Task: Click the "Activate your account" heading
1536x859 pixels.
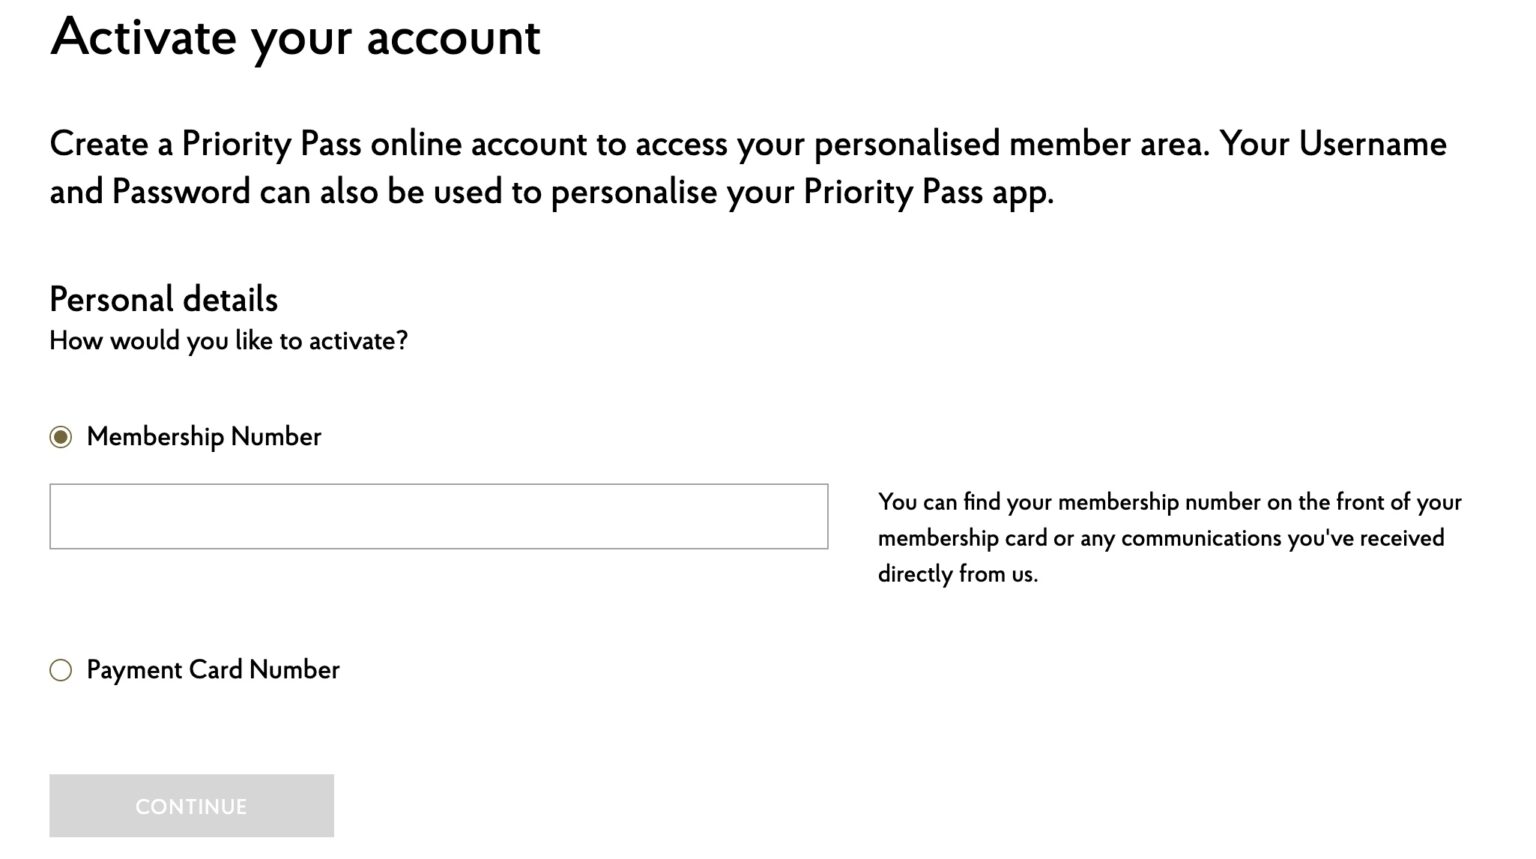Action: point(295,38)
